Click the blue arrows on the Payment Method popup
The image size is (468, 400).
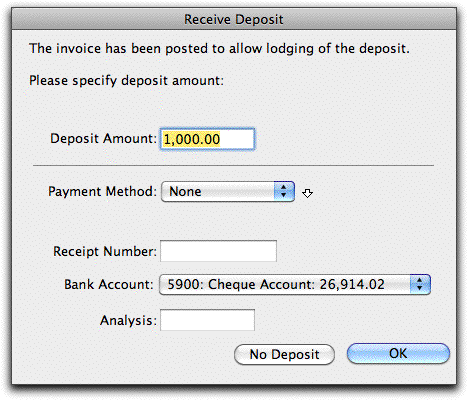(x=284, y=192)
